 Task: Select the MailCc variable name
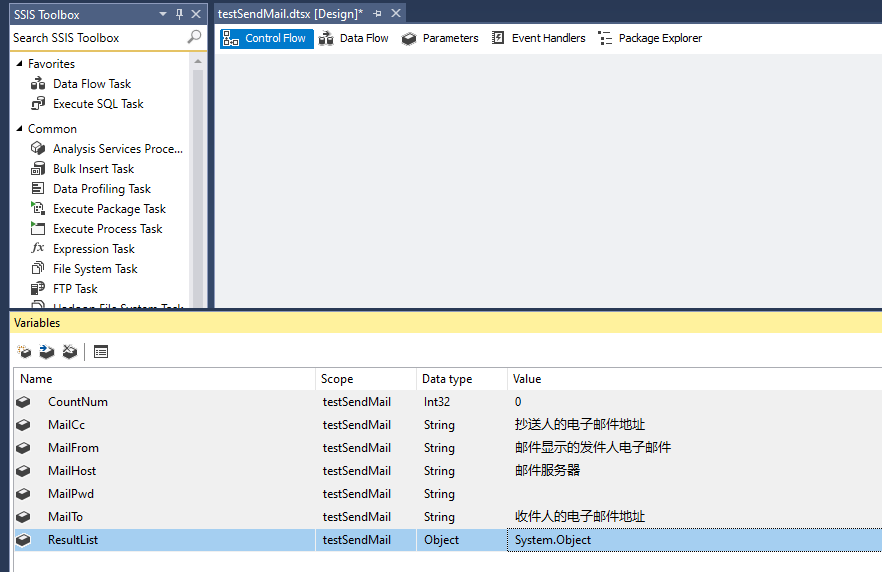pos(66,425)
